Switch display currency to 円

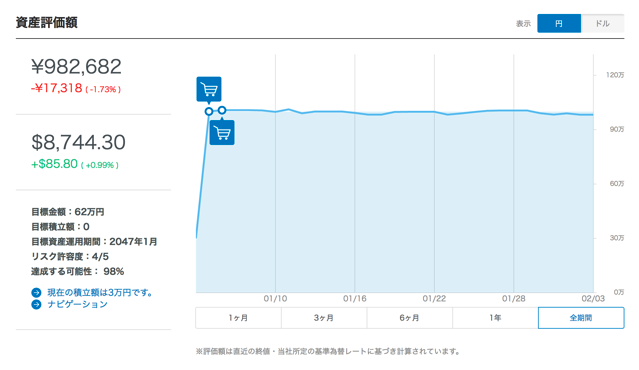(x=559, y=23)
